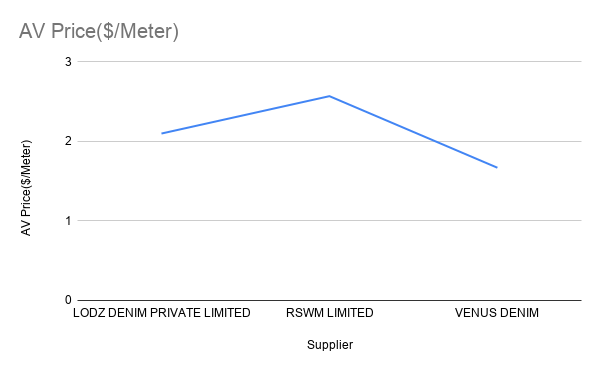Screen dimensions: 600x371
Task: Click the line start point at LODZ DENIM
Action: click(162, 133)
